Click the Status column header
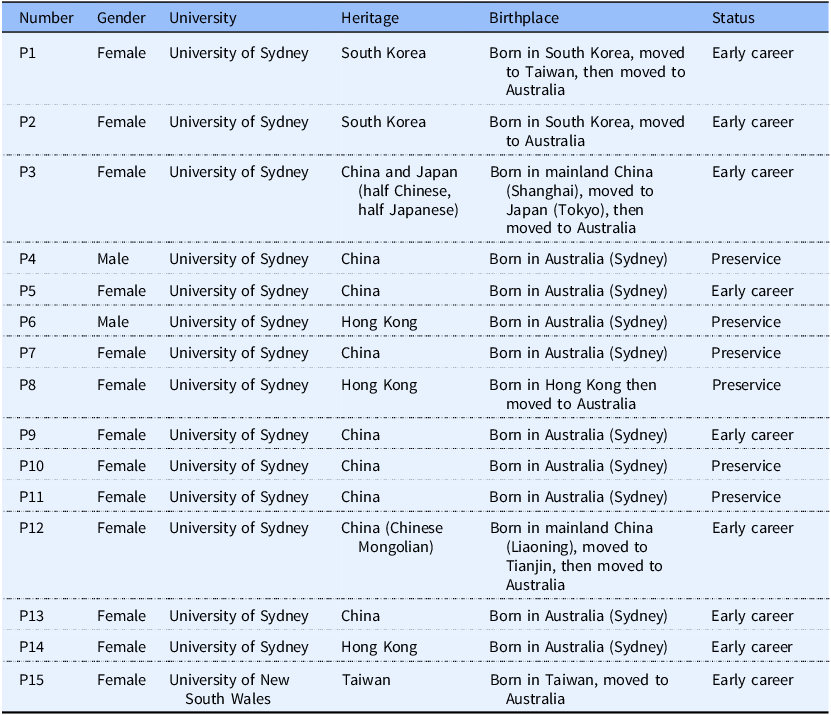 (733, 18)
